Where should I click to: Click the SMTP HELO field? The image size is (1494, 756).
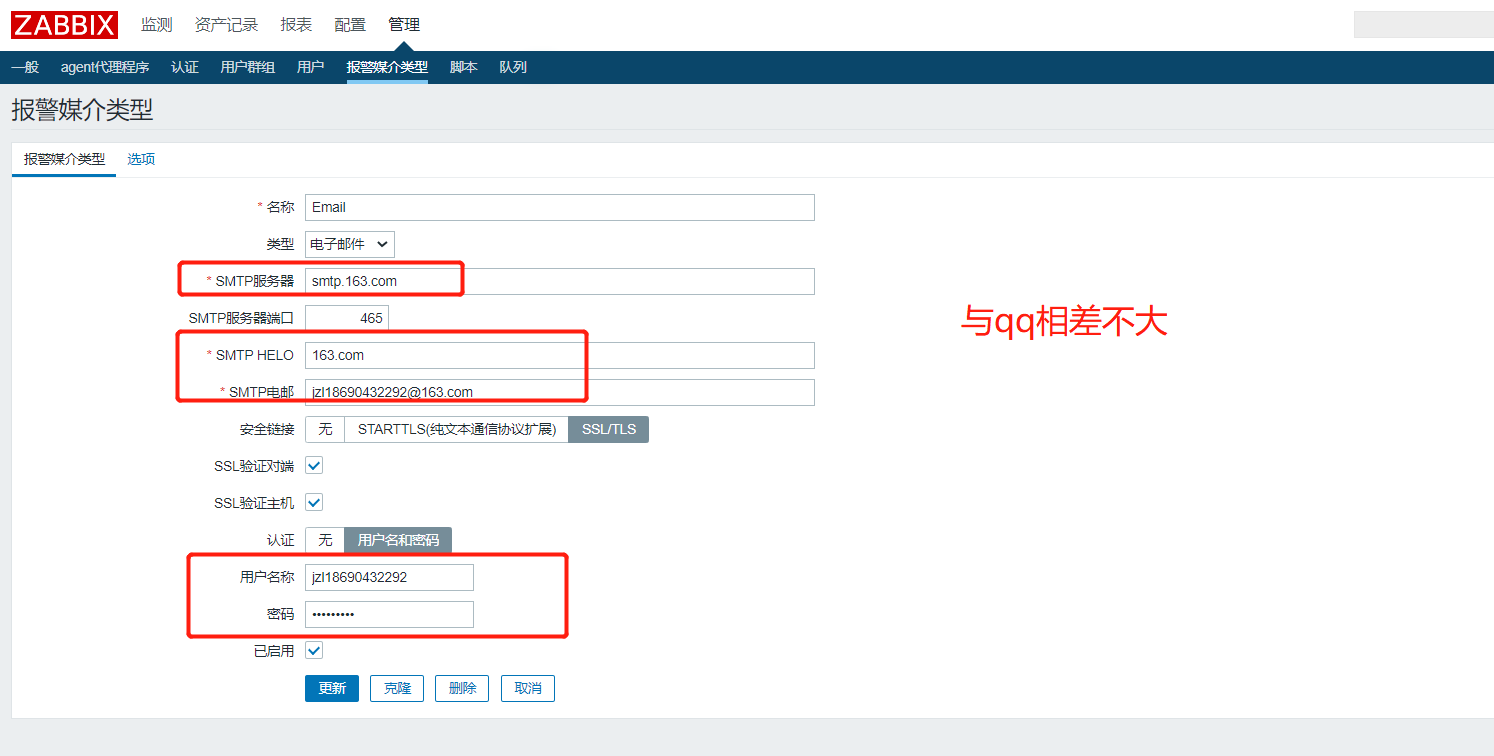(x=560, y=355)
